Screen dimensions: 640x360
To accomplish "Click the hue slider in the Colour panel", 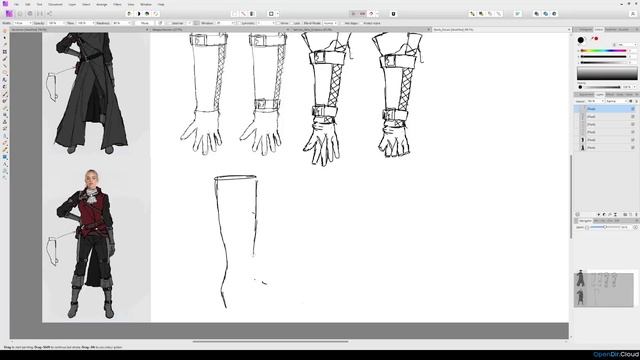I will point(603,51).
